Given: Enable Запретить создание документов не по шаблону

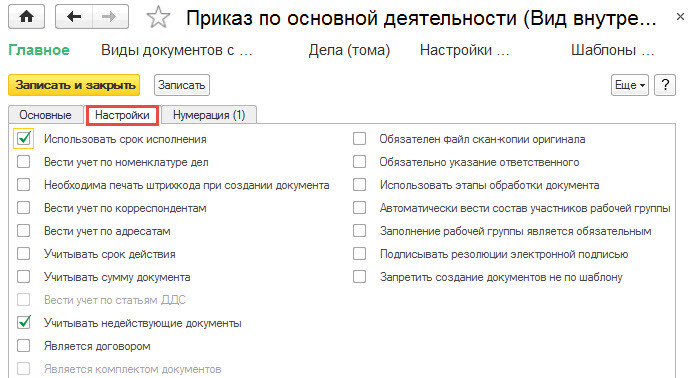Looking at the screenshot, I should (x=359, y=277).
